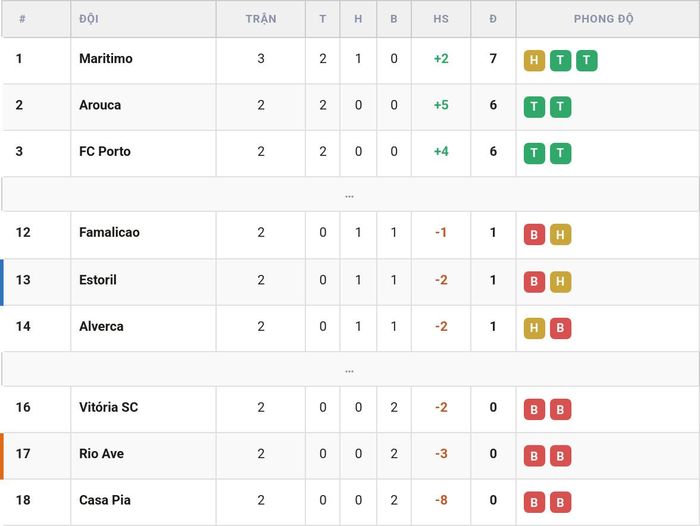
Task: Expand hidden rows below Alverca
Action: tap(350, 370)
